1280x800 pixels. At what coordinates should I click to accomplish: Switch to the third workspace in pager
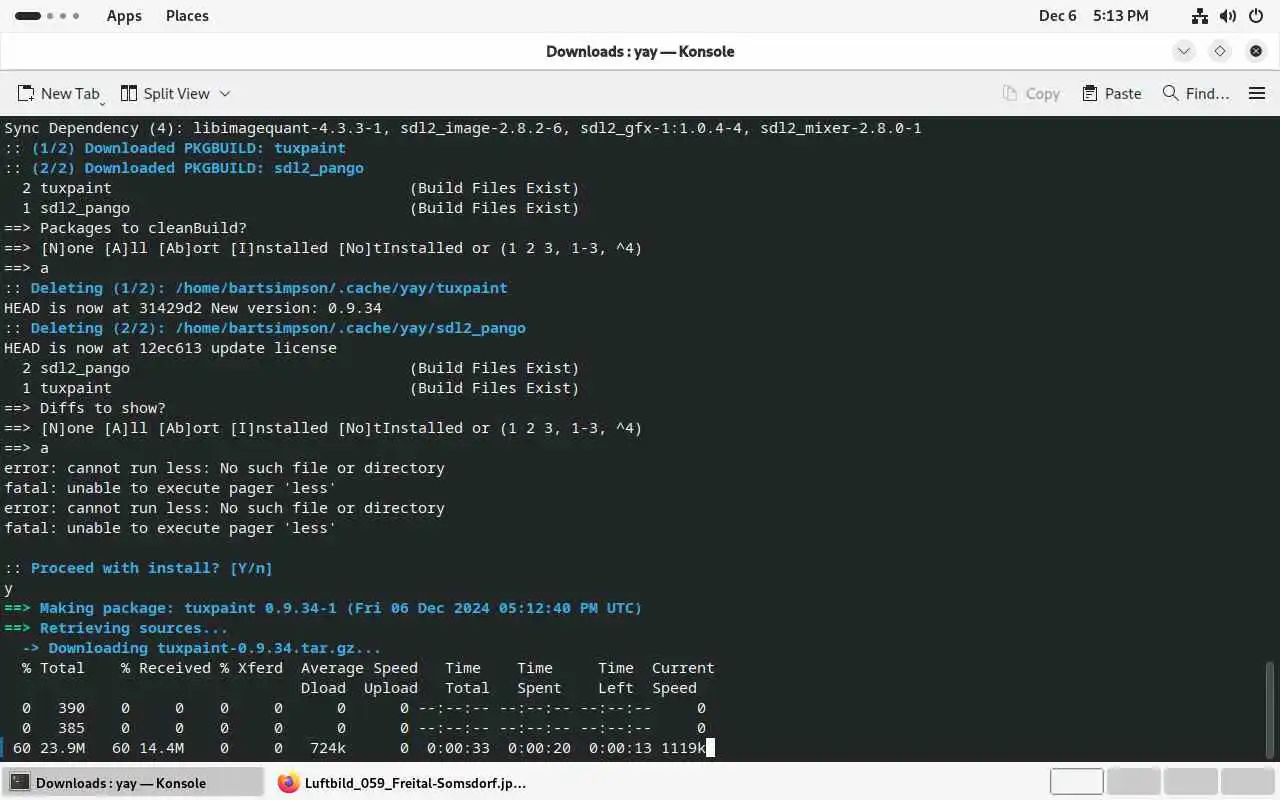click(1190, 782)
